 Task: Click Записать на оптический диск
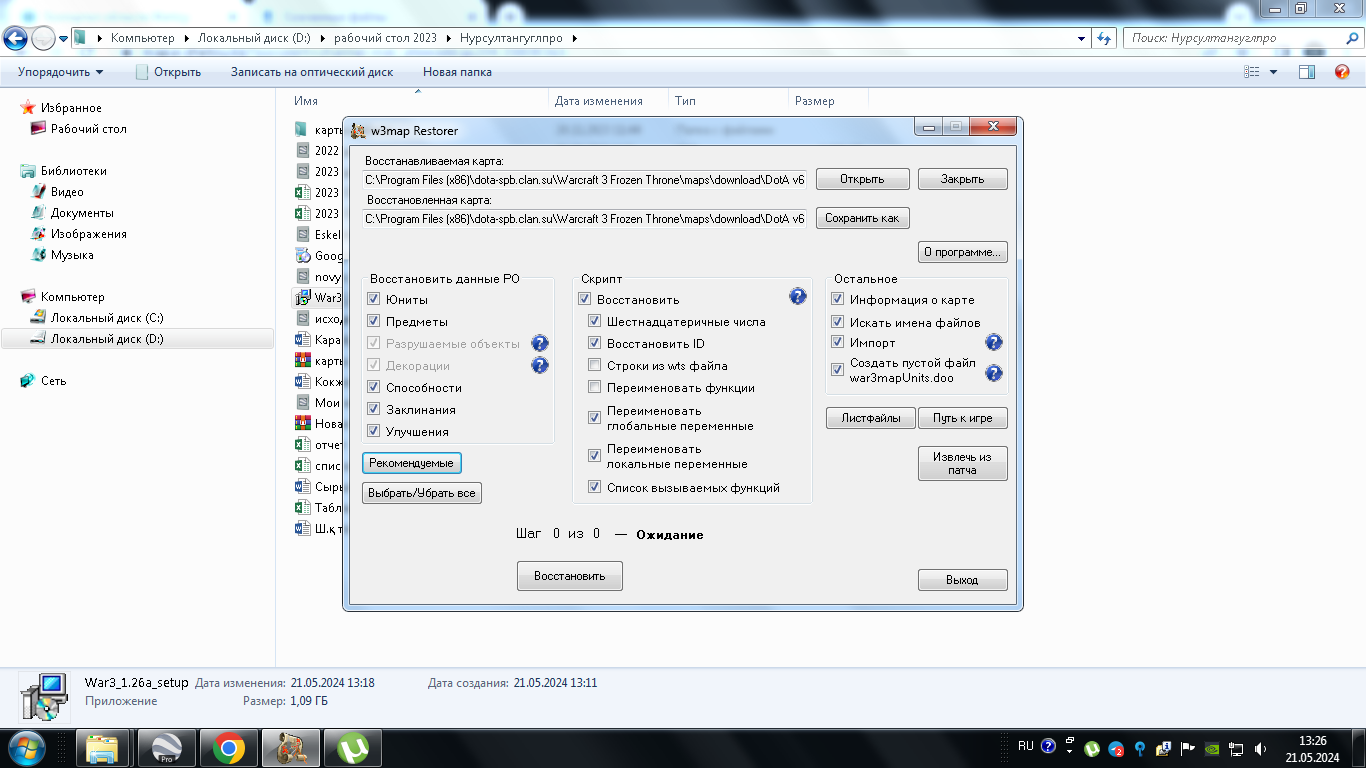click(x=312, y=72)
